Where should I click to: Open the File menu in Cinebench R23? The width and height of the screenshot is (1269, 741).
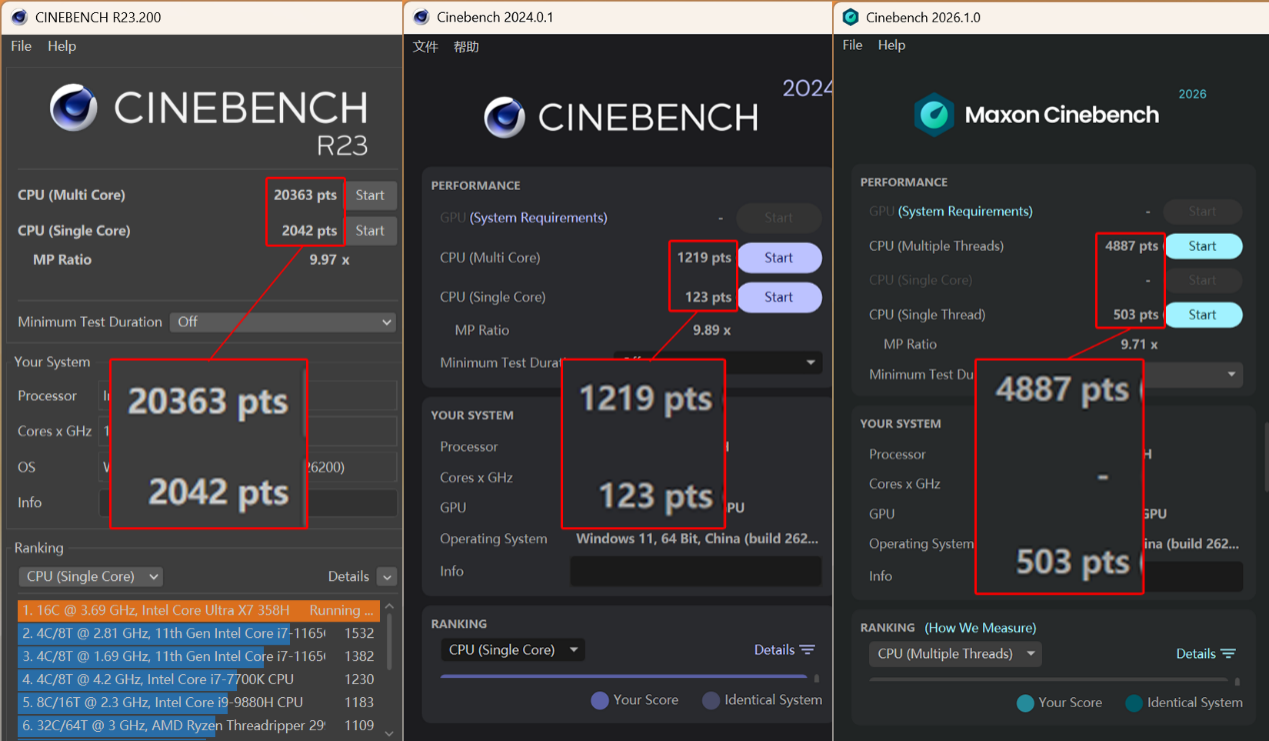pos(21,46)
